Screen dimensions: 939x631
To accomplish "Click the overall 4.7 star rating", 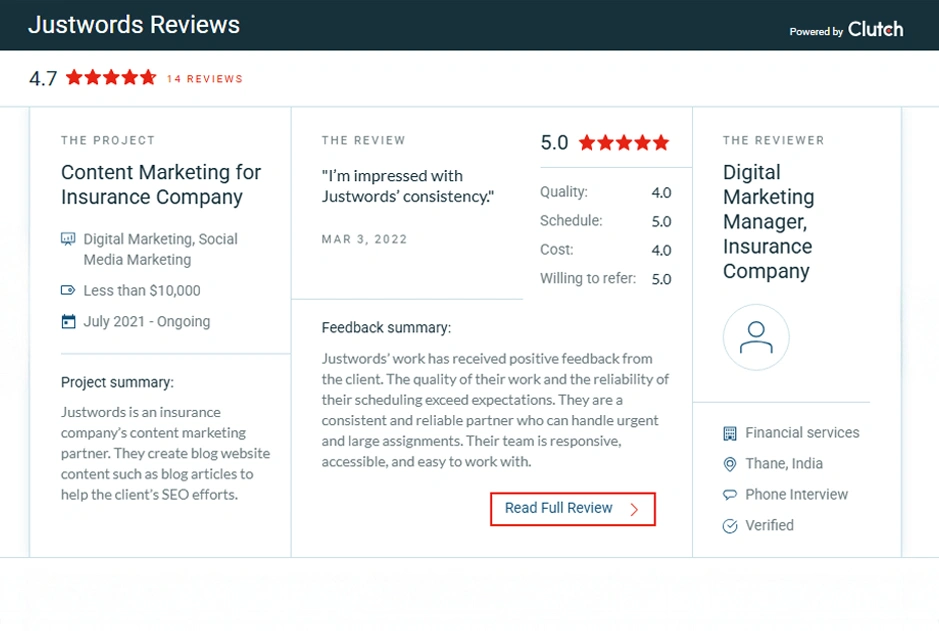I will click(111, 78).
